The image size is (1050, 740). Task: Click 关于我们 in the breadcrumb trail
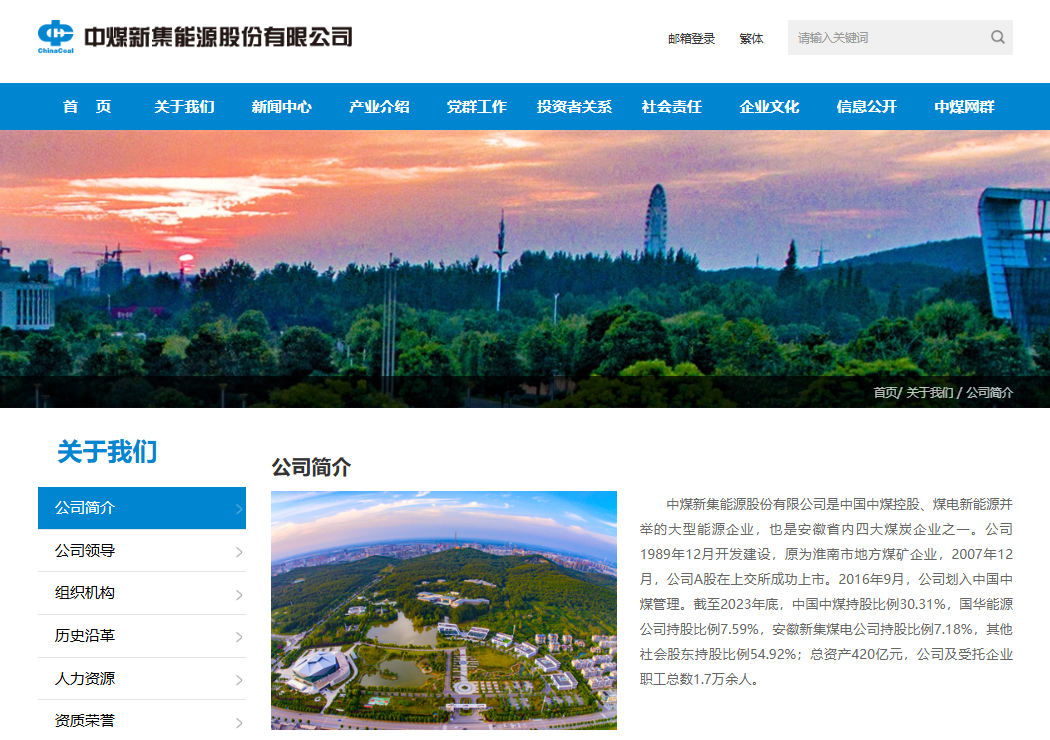(x=929, y=392)
